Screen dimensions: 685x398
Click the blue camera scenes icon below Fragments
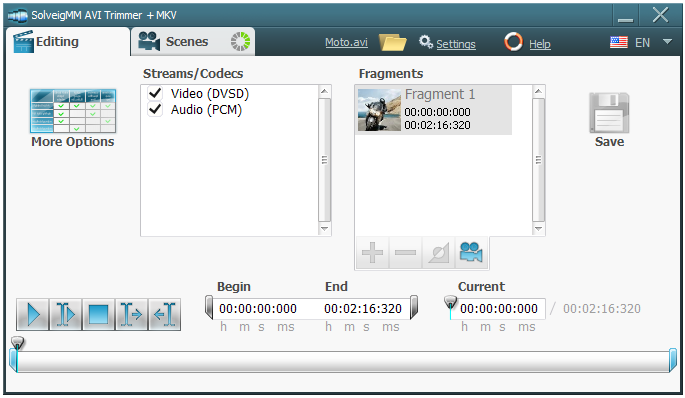click(471, 253)
